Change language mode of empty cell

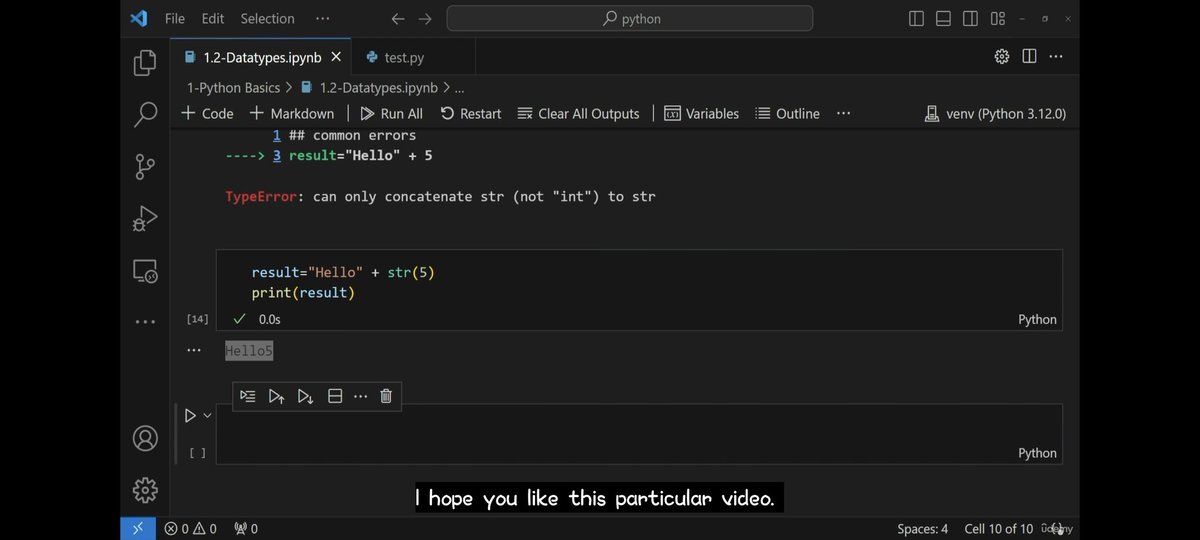[1037, 453]
